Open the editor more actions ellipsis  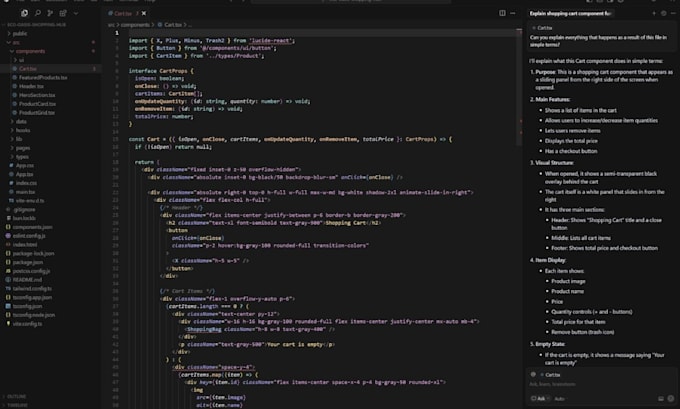point(513,13)
